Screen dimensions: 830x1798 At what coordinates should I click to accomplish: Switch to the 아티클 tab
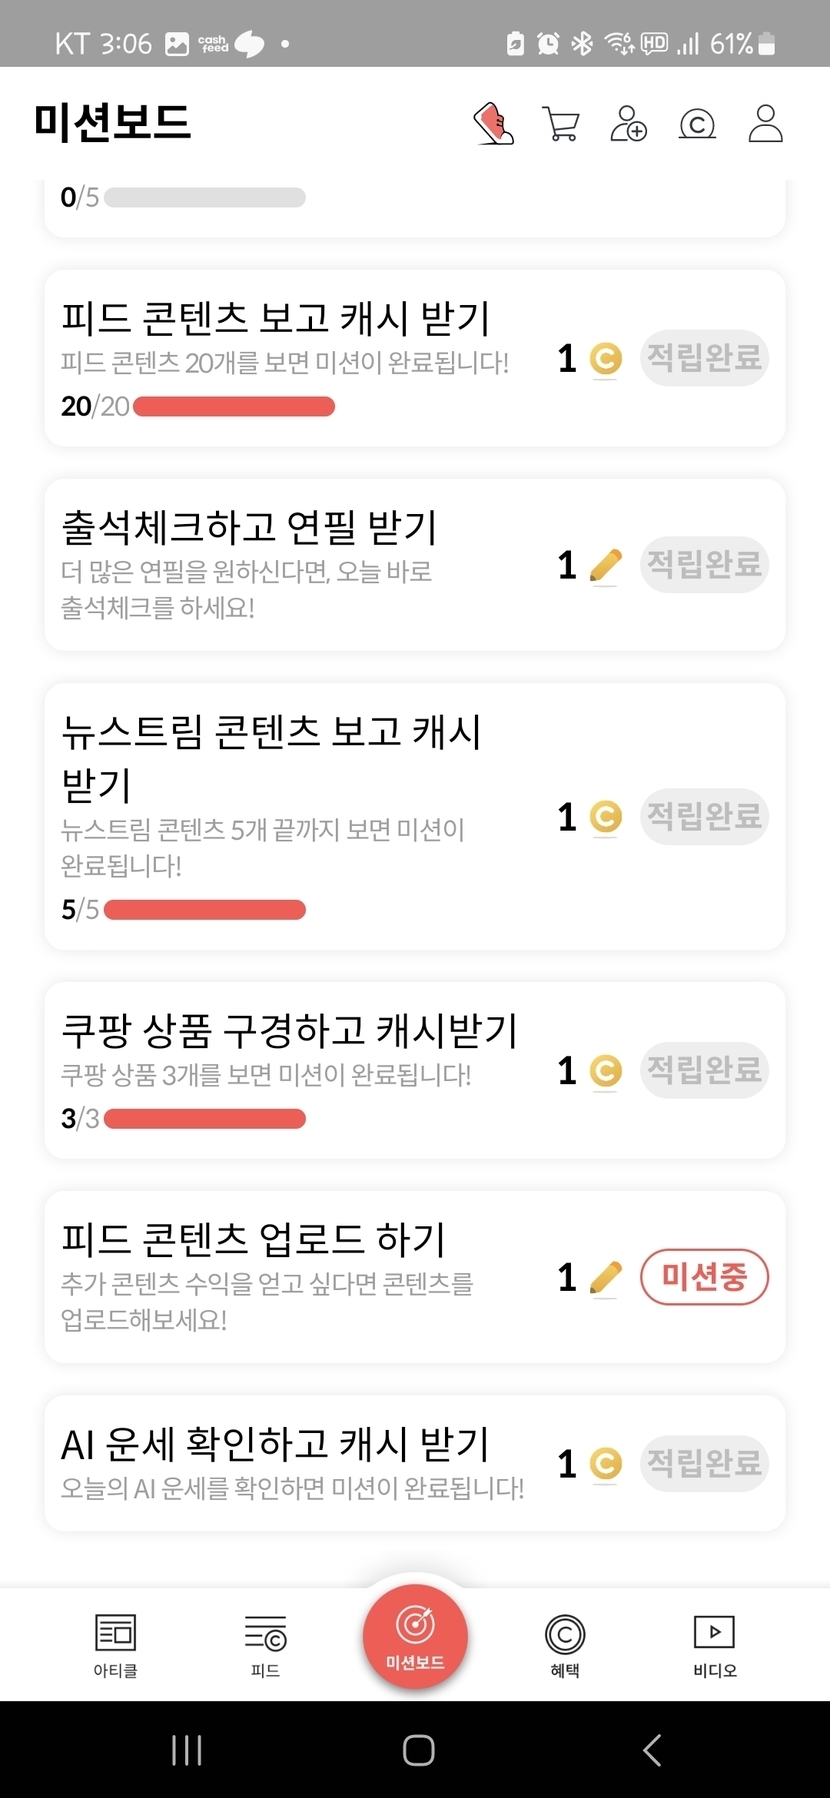click(x=116, y=1644)
